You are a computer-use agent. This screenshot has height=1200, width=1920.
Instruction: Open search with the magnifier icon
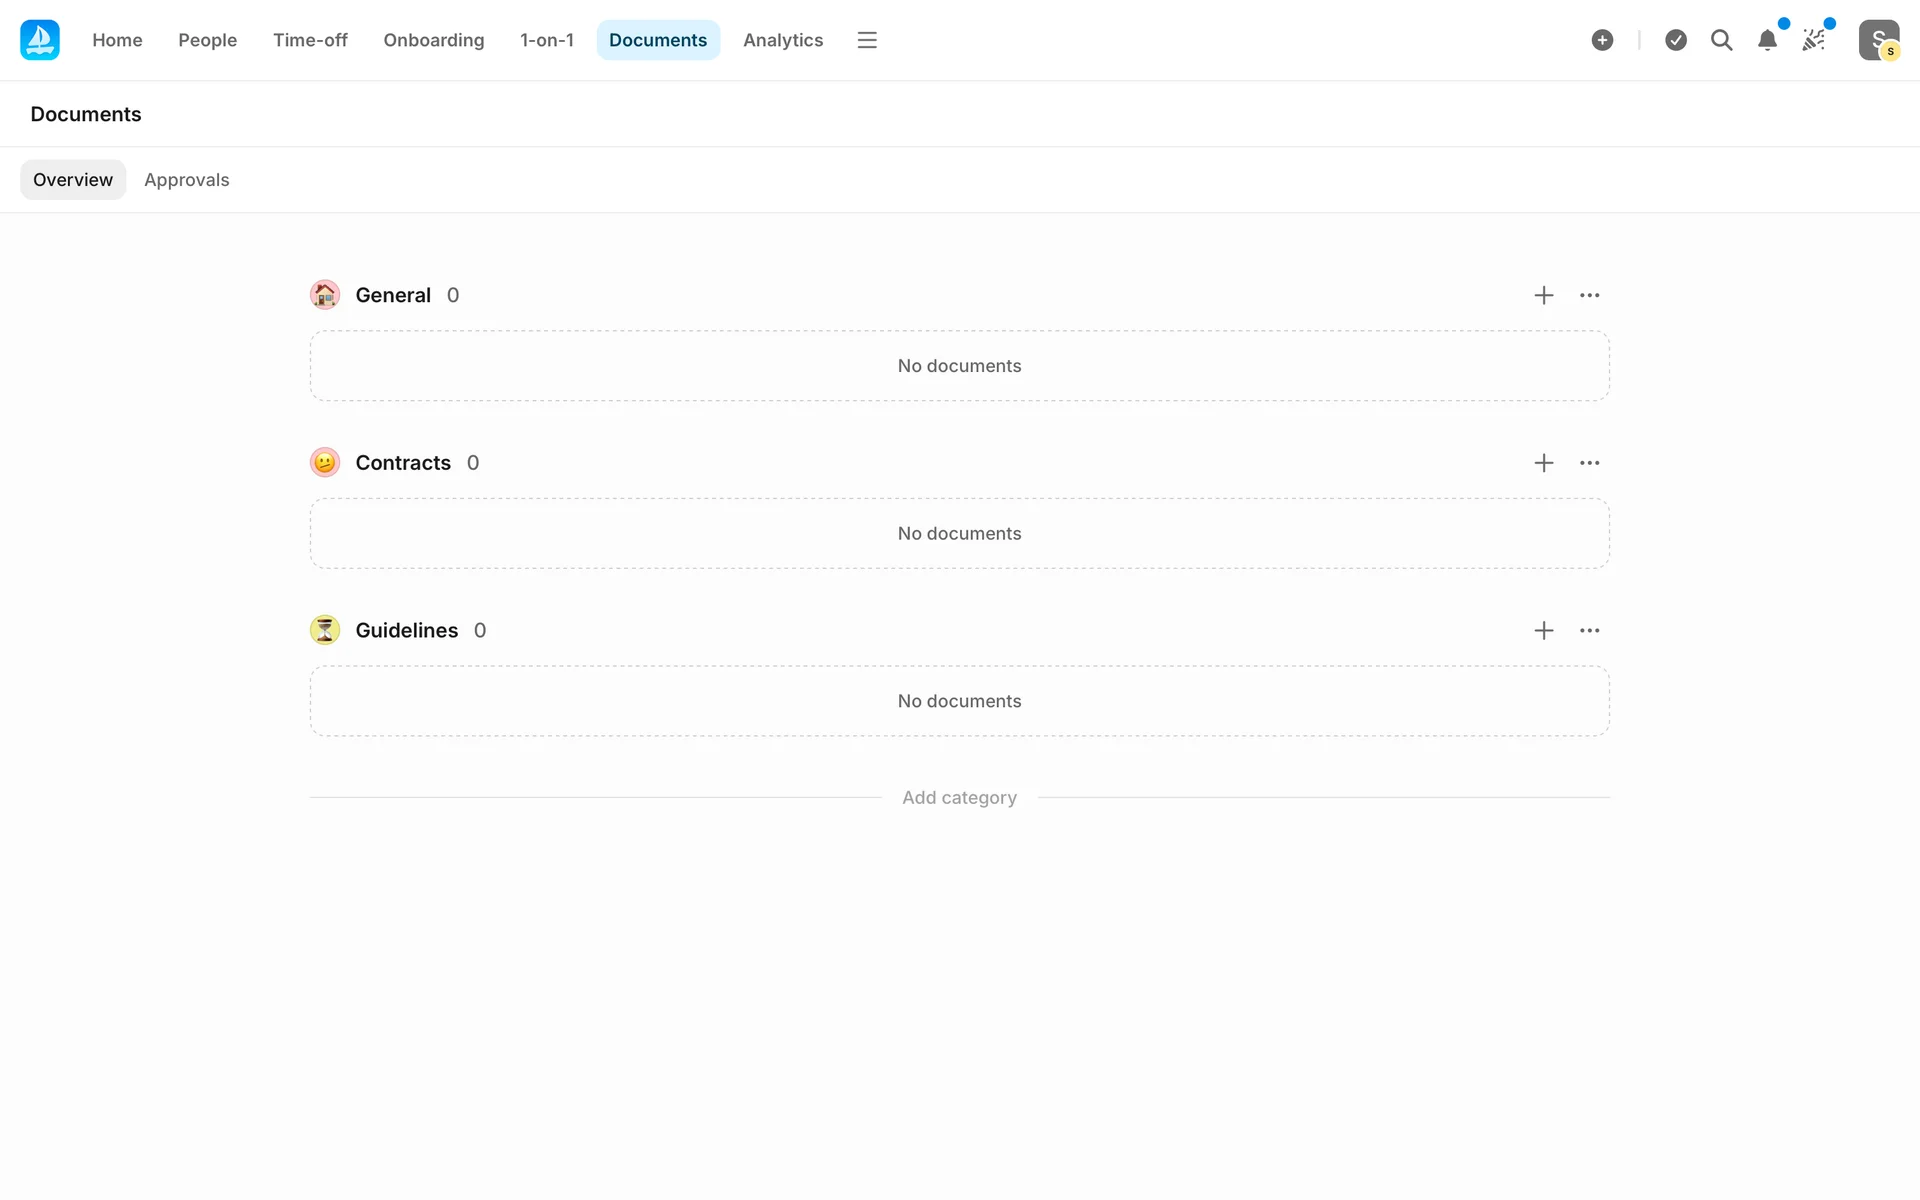1721,40
